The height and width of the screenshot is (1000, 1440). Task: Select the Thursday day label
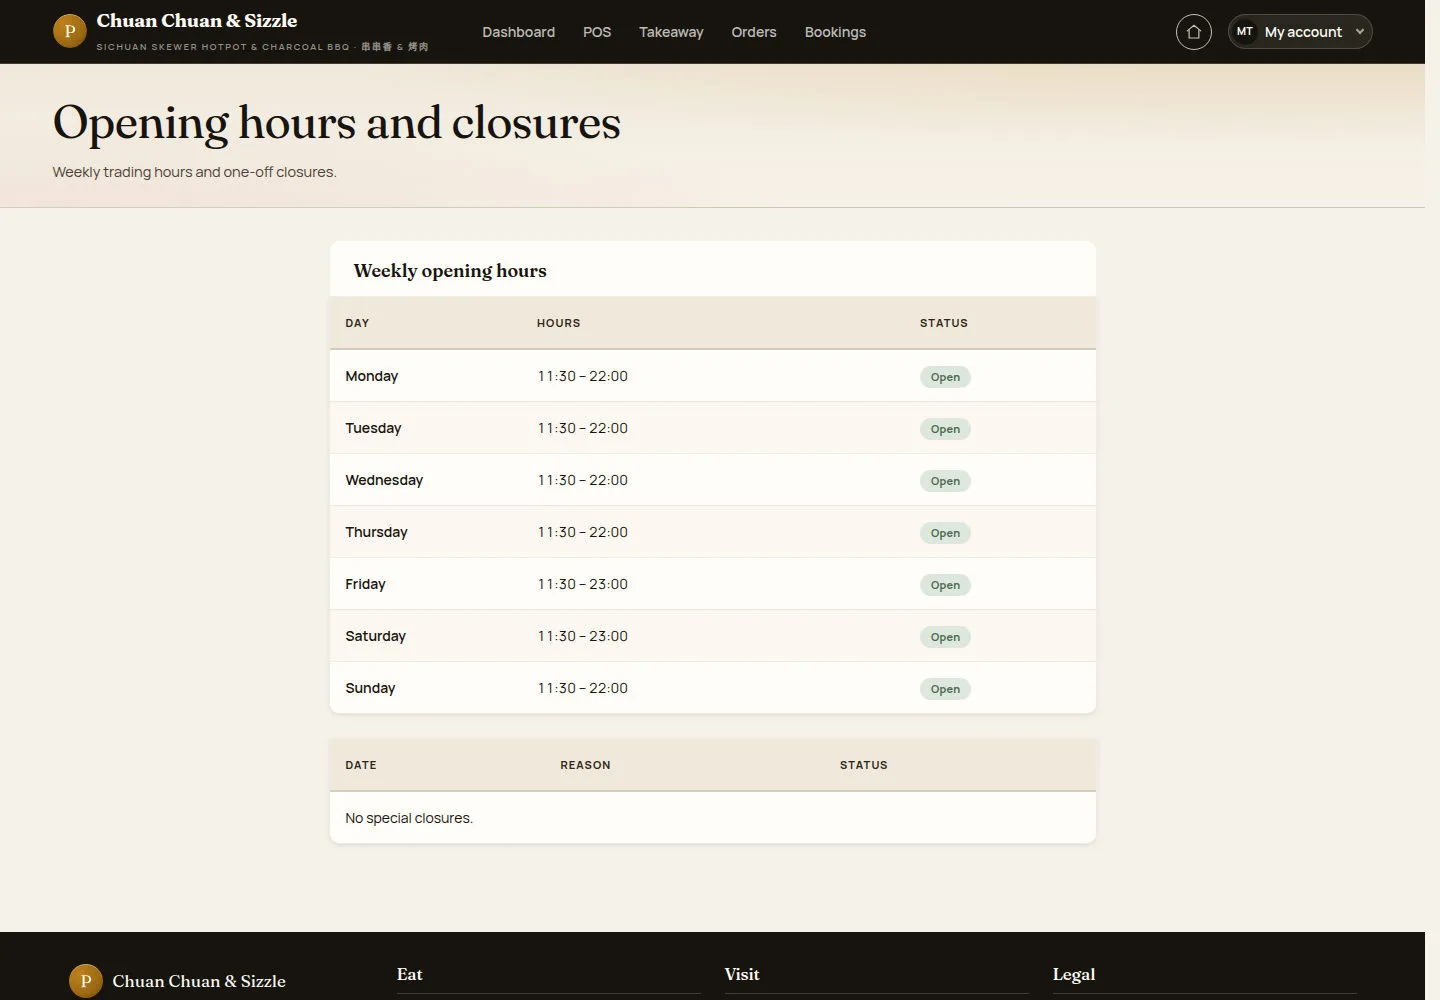[x=376, y=532]
